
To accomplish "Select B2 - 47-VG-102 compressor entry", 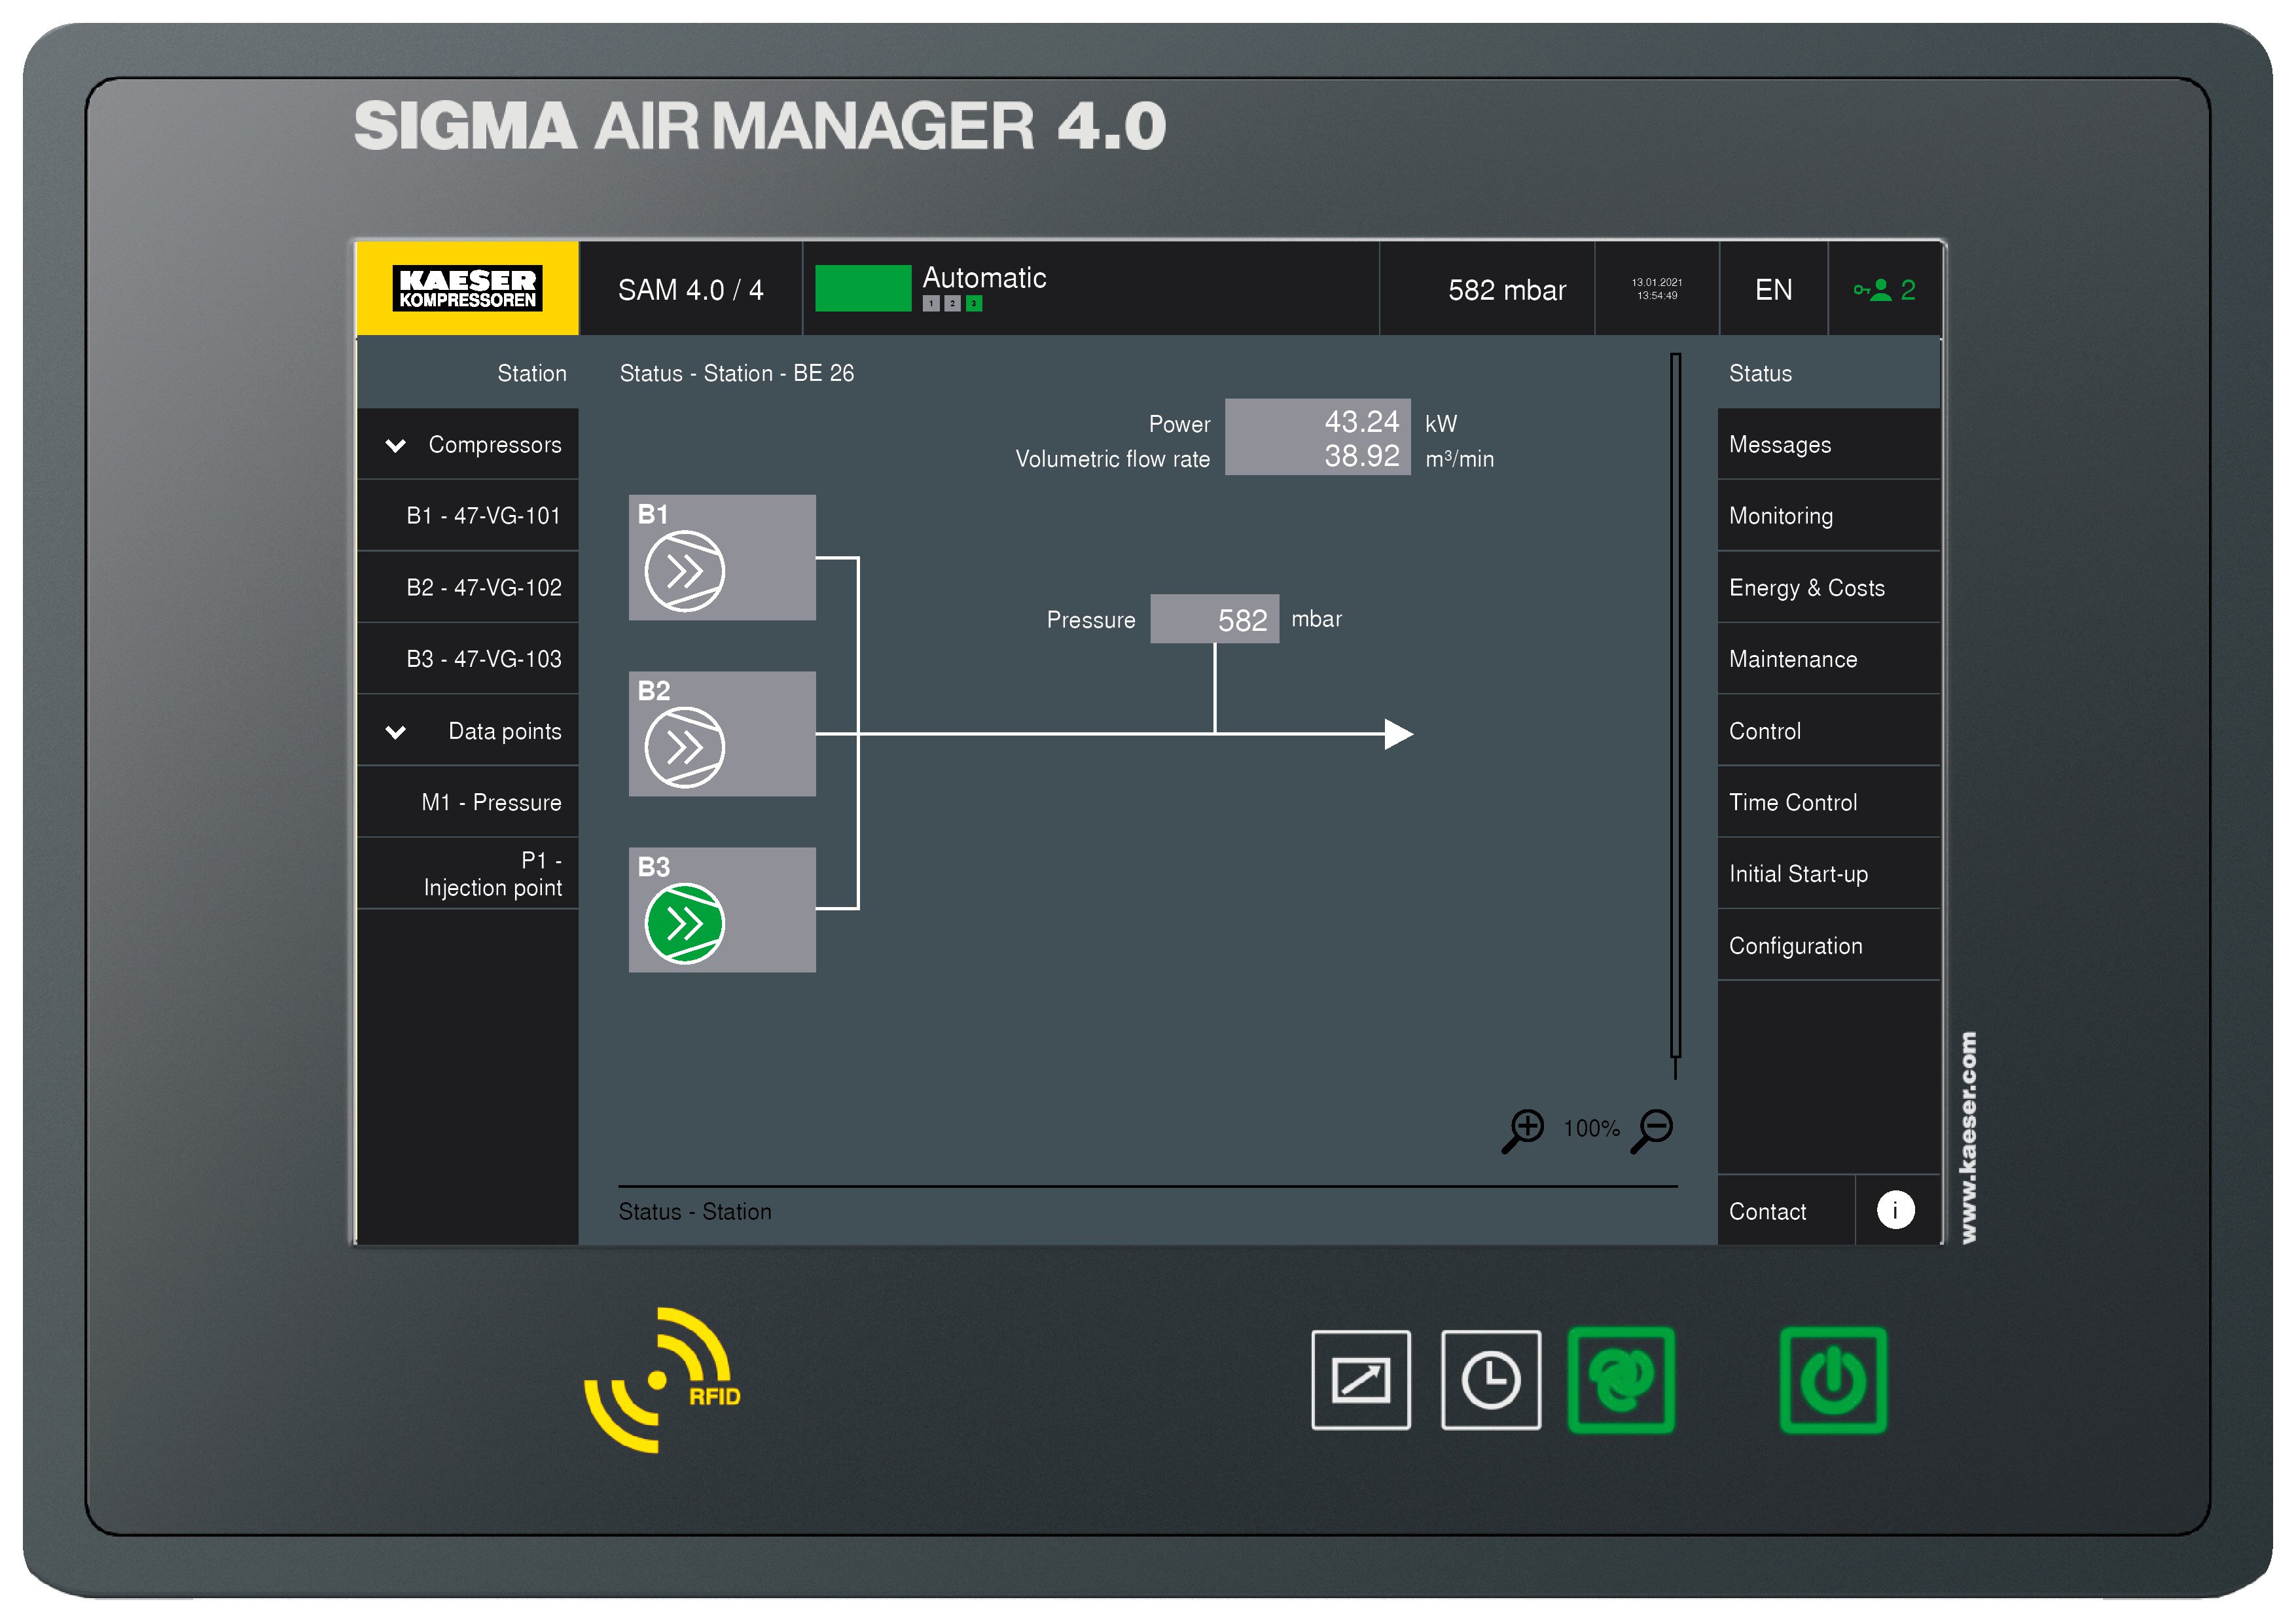I will click(x=483, y=588).
